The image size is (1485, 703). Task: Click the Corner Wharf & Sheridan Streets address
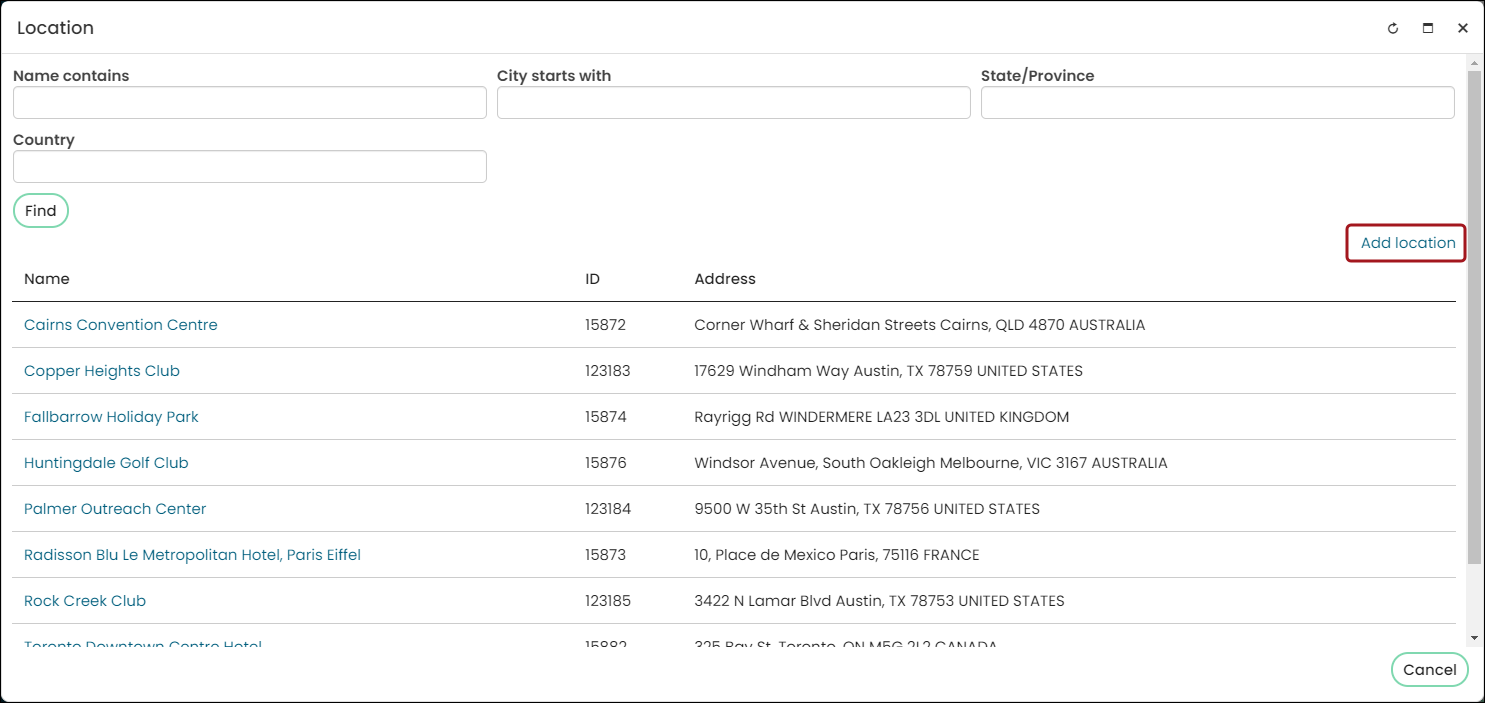pos(920,325)
